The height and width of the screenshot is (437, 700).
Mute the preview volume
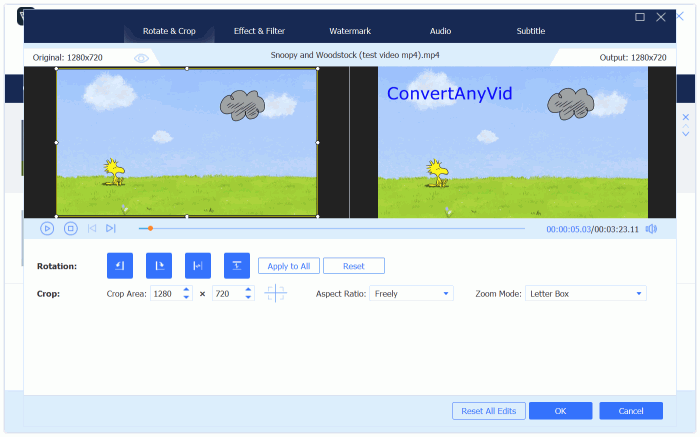click(651, 229)
